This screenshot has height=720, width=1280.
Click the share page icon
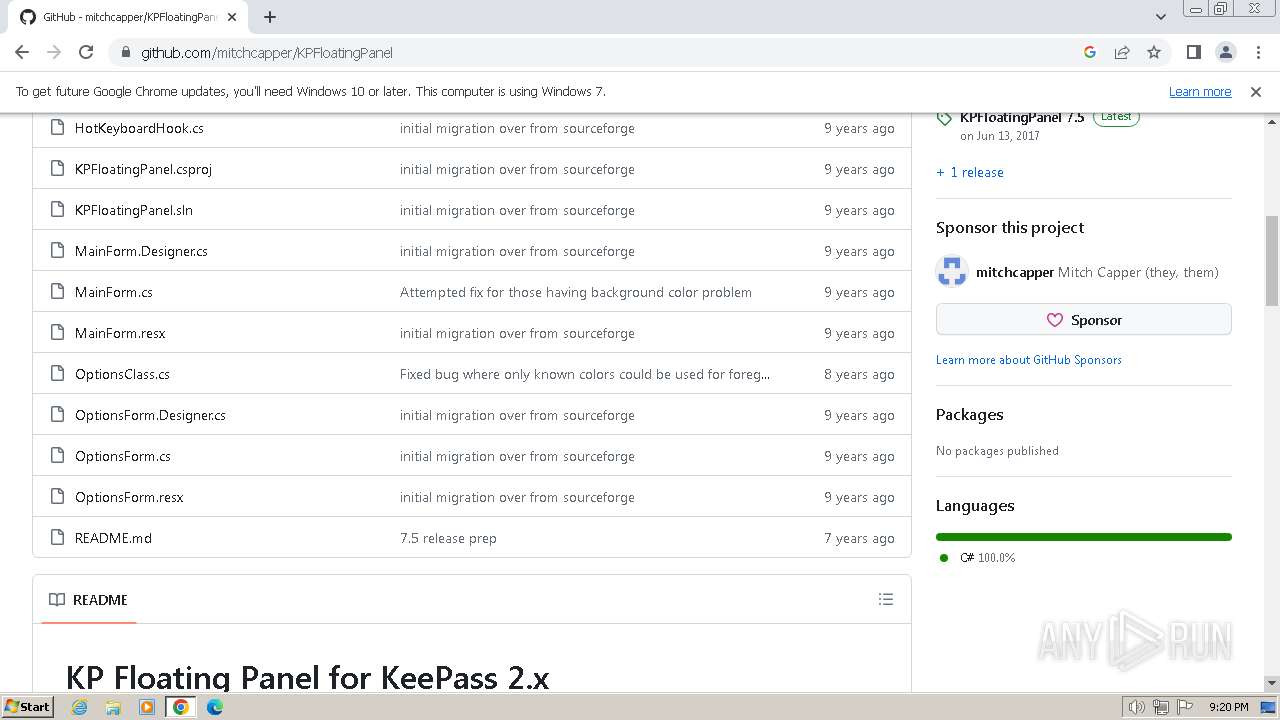point(1122,52)
